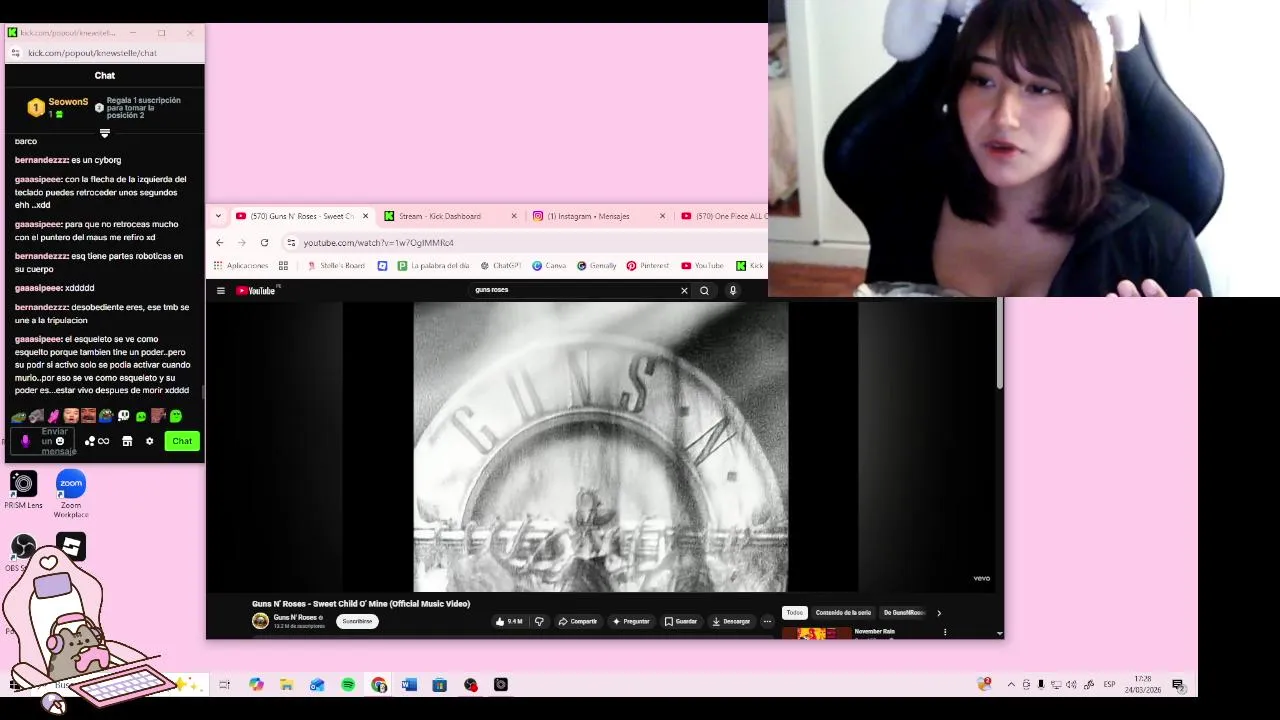Viewport: 1280px width, 720px height.
Task: Open more actions three-dot menu under video
Action: click(767, 621)
